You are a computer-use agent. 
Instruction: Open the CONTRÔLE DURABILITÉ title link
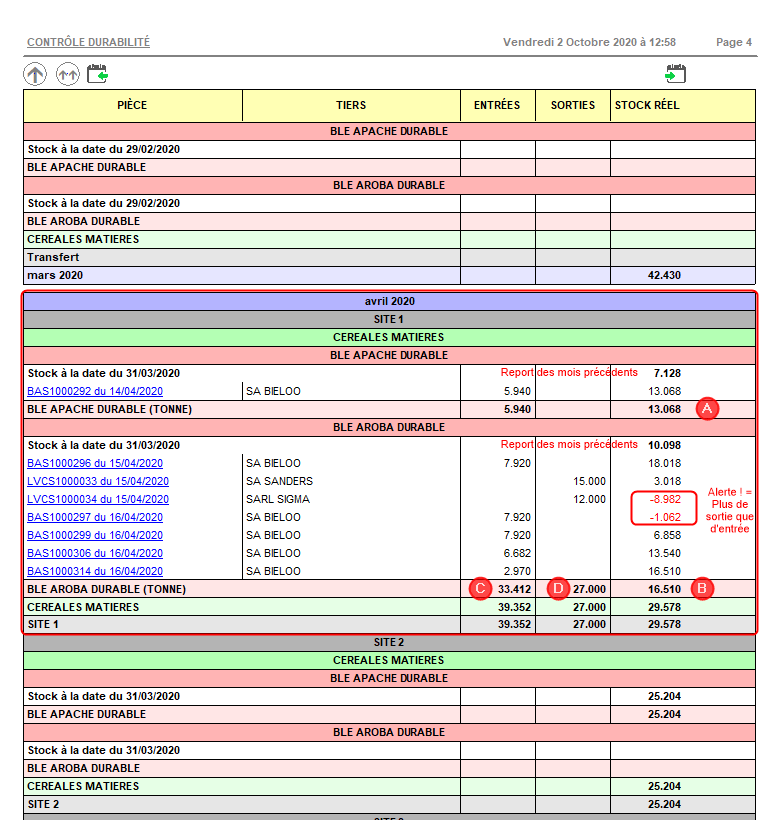click(x=88, y=43)
